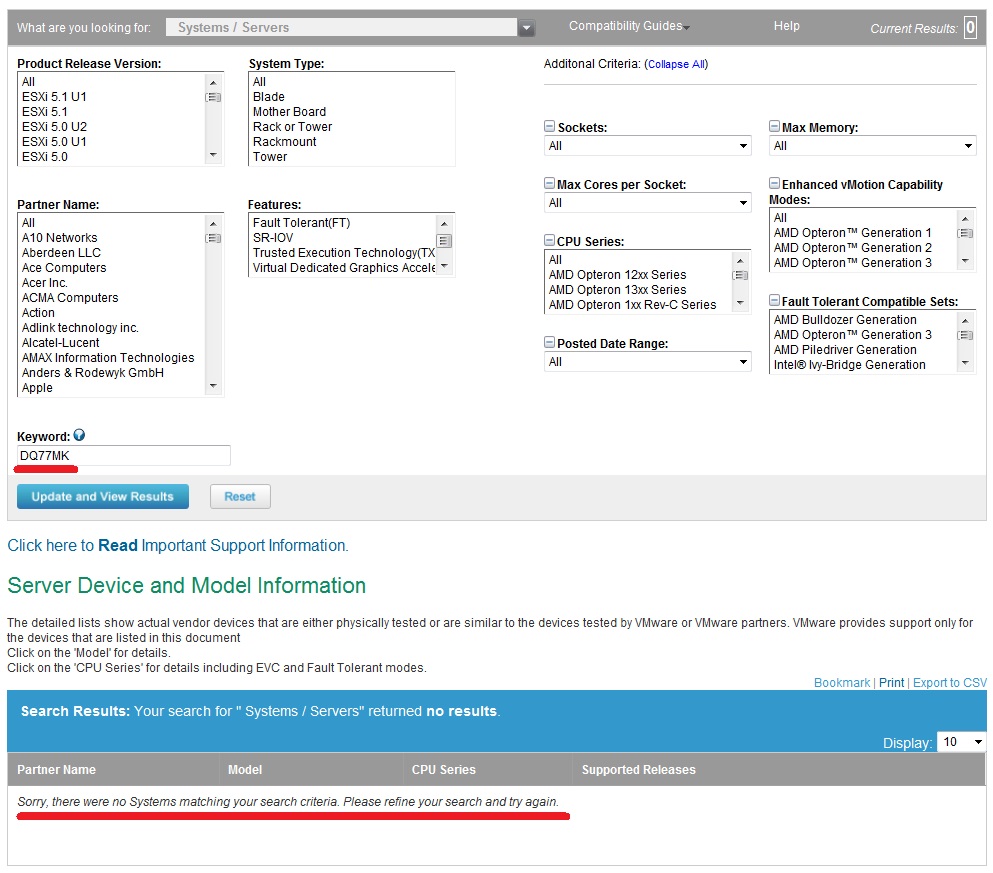Image resolution: width=993 pixels, height=873 pixels.
Task: Open the Sockets dropdown
Action: [647, 146]
